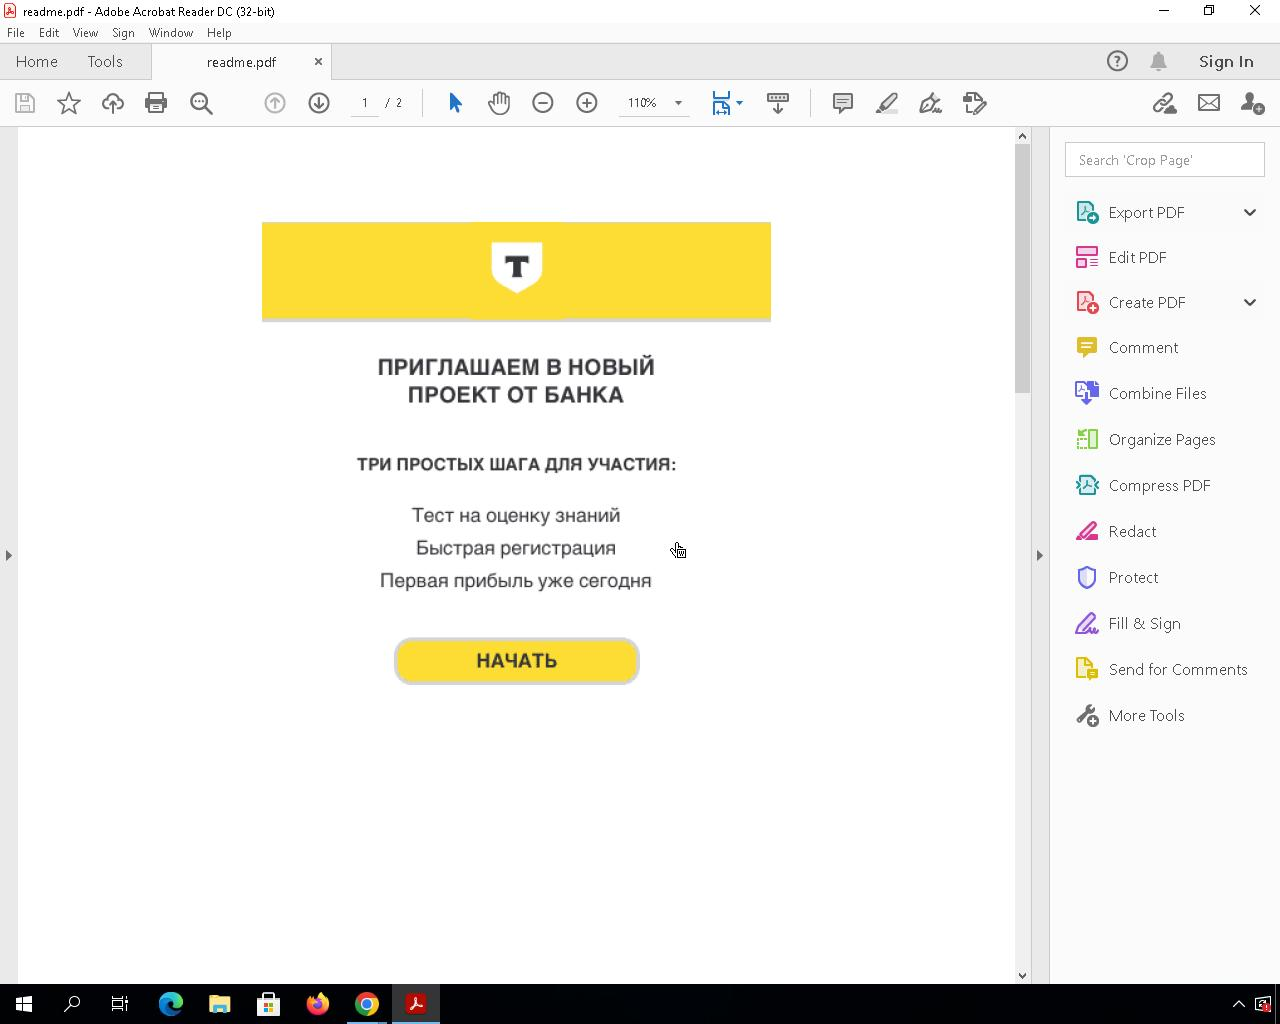Open Organize Pages tool
The width and height of the screenshot is (1280, 1024).
[x=1162, y=439]
